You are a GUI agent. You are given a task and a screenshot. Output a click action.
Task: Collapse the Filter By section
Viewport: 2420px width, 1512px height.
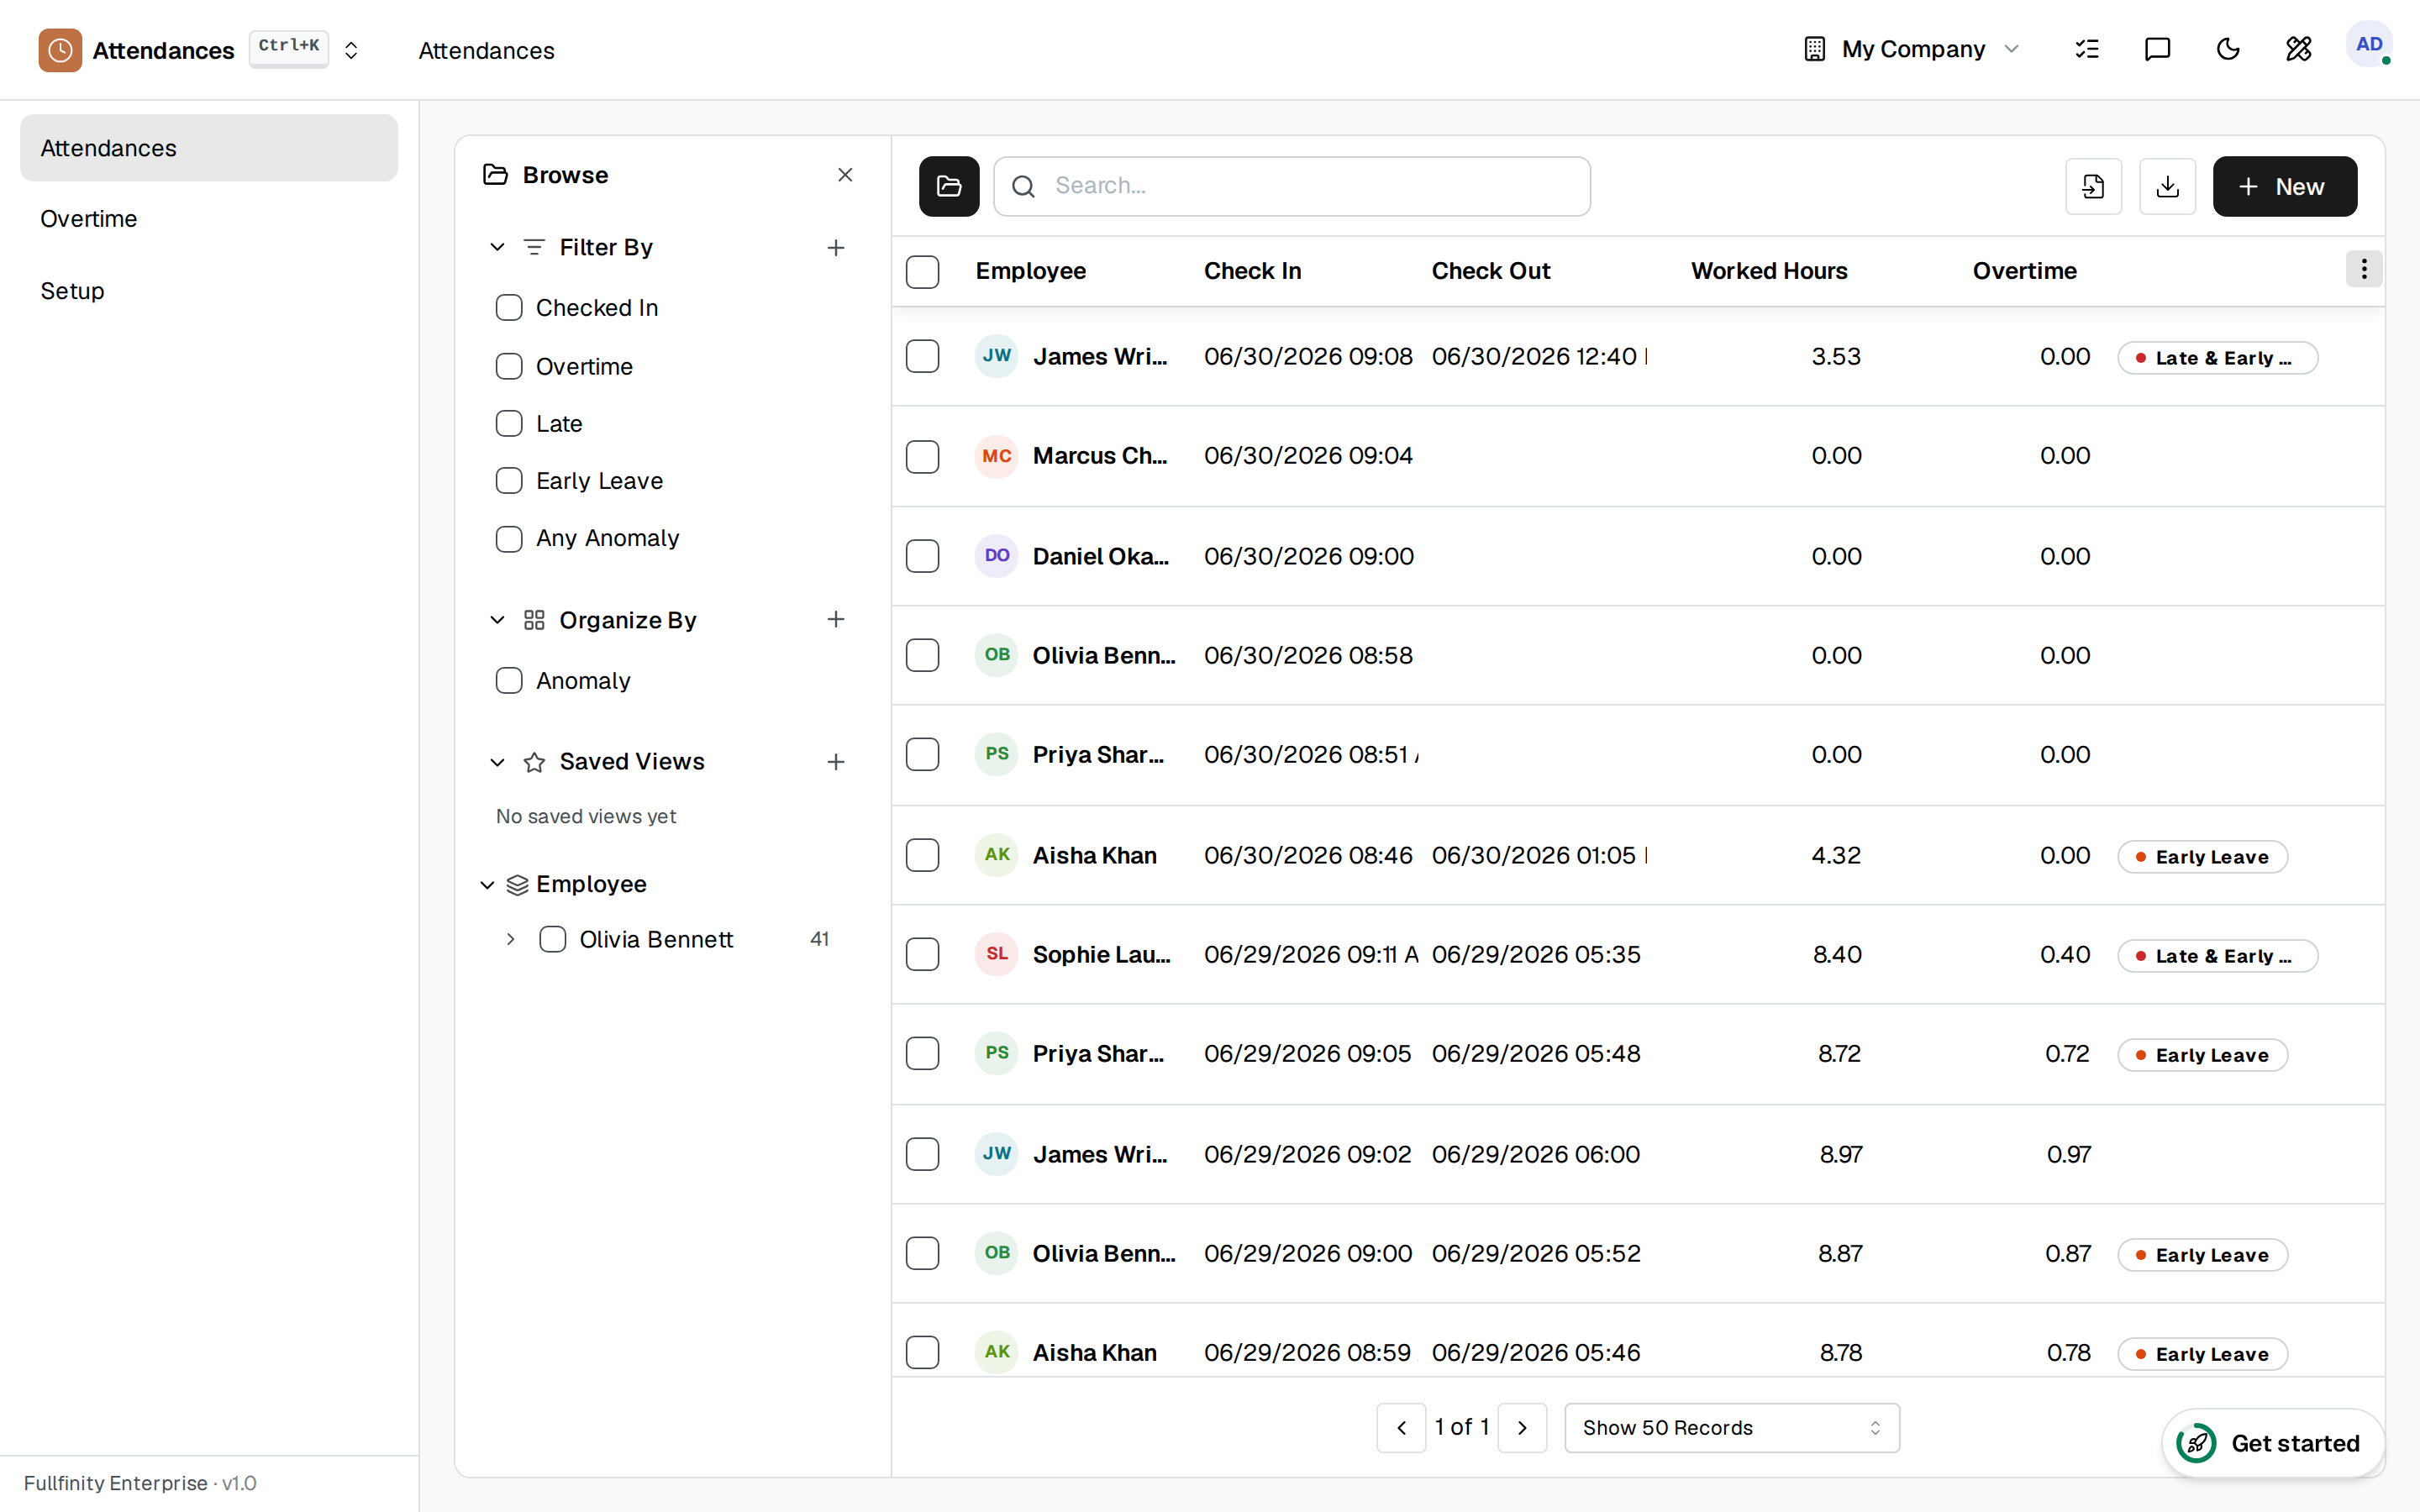pos(497,247)
